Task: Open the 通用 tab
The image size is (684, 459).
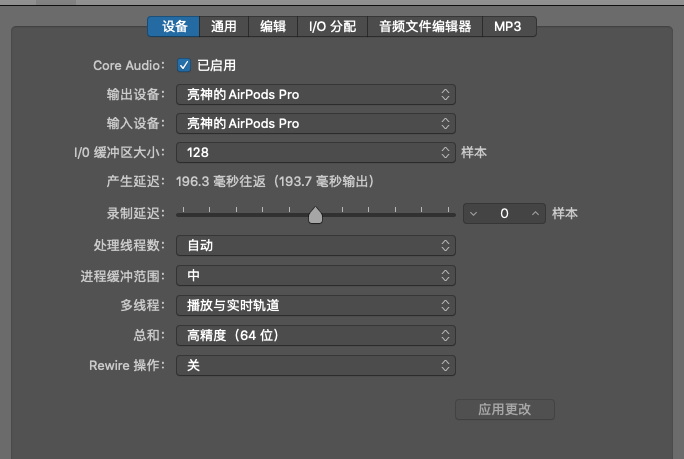Action: click(x=224, y=27)
